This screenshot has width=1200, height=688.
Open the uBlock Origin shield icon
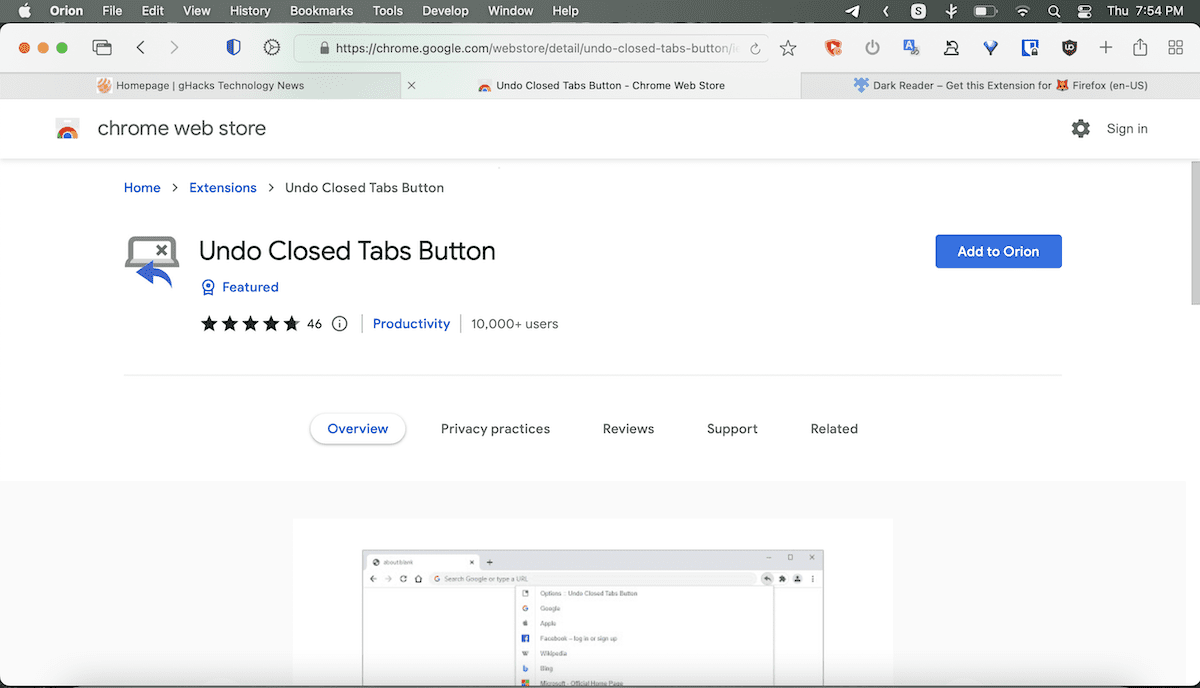[1069, 47]
